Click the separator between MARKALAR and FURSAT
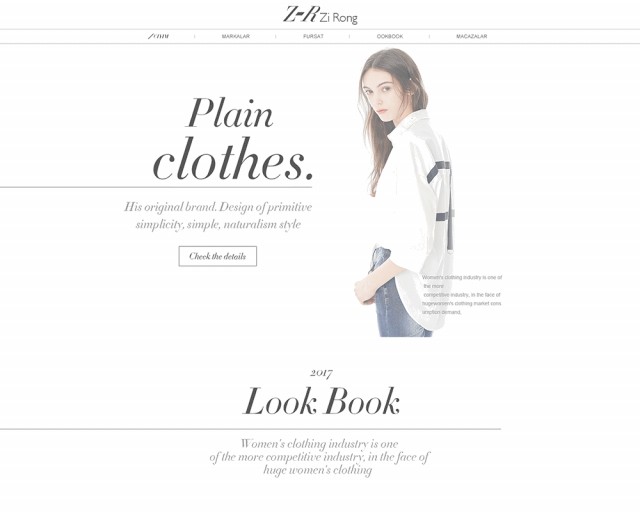The width and height of the screenshot is (640, 512). point(276,36)
